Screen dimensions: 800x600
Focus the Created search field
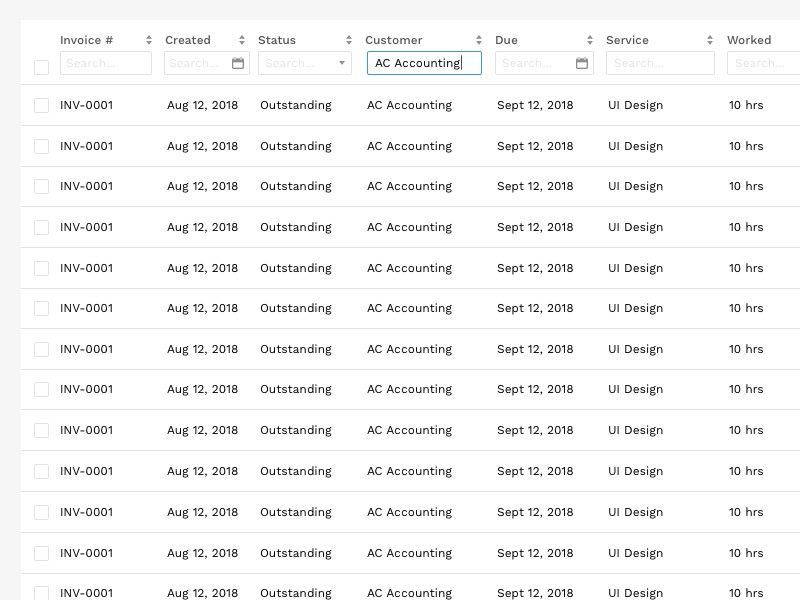(207, 63)
